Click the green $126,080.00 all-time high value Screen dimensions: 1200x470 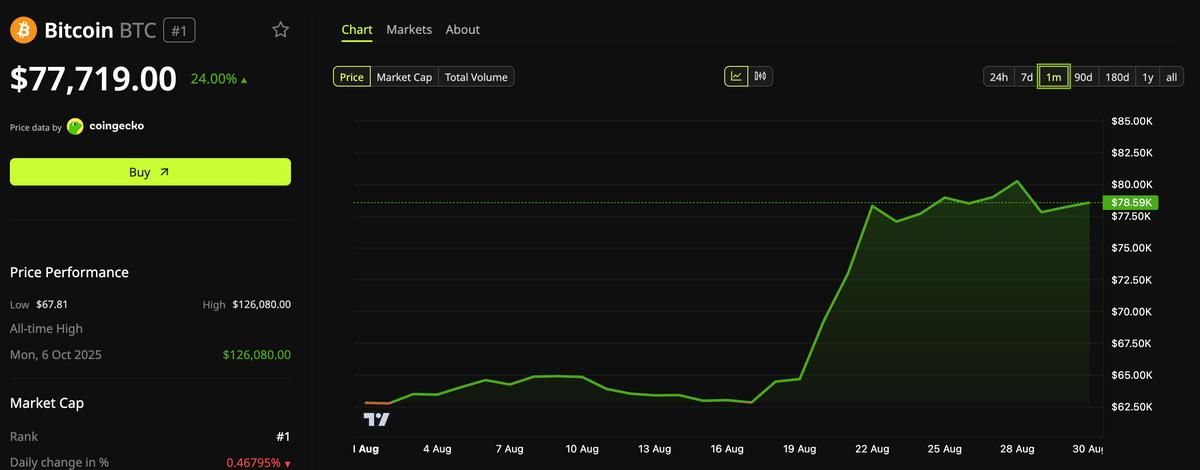(257, 355)
